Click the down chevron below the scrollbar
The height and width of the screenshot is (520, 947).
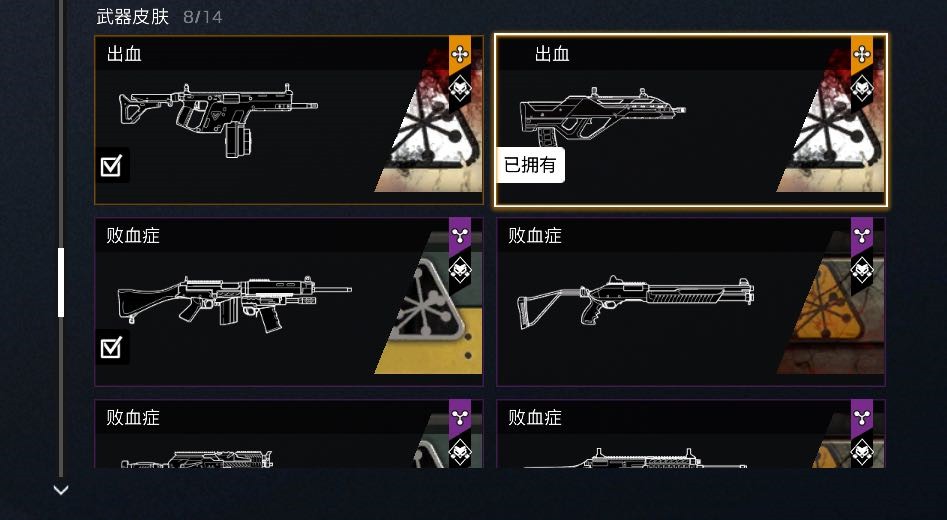(x=60, y=490)
